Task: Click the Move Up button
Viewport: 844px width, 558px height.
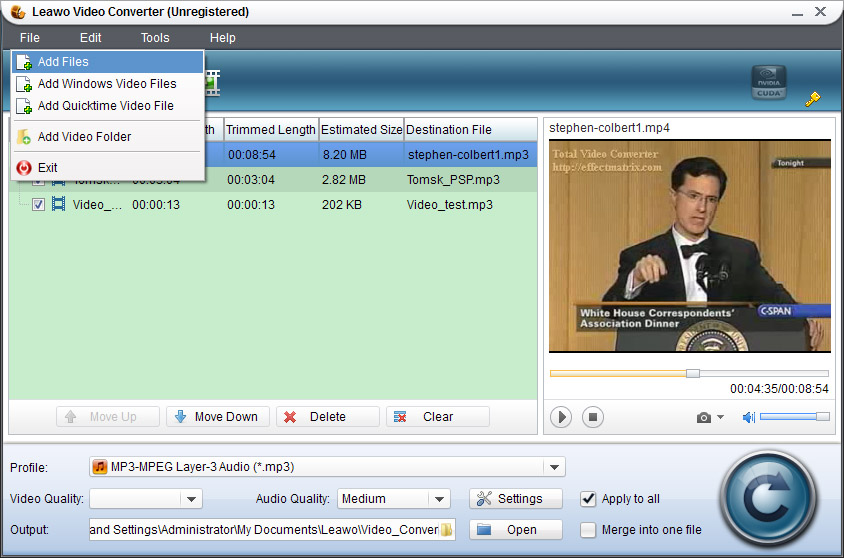Action: [x=108, y=416]
